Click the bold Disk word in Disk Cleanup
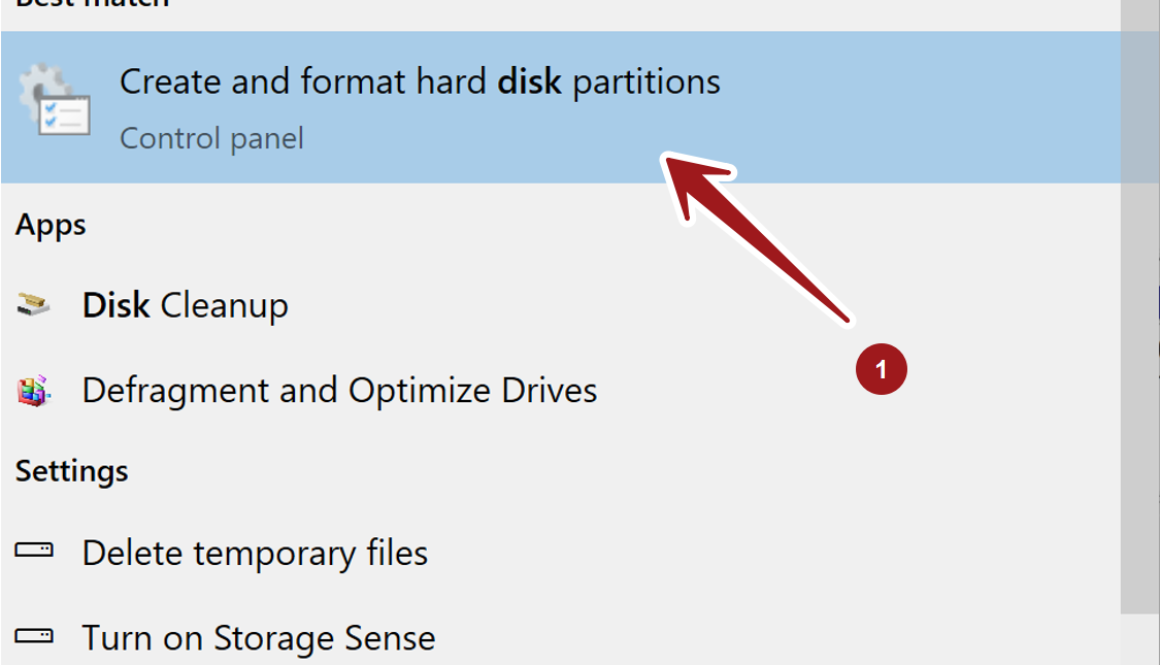This screenshot has width=1160, height=665. [116, 305]
